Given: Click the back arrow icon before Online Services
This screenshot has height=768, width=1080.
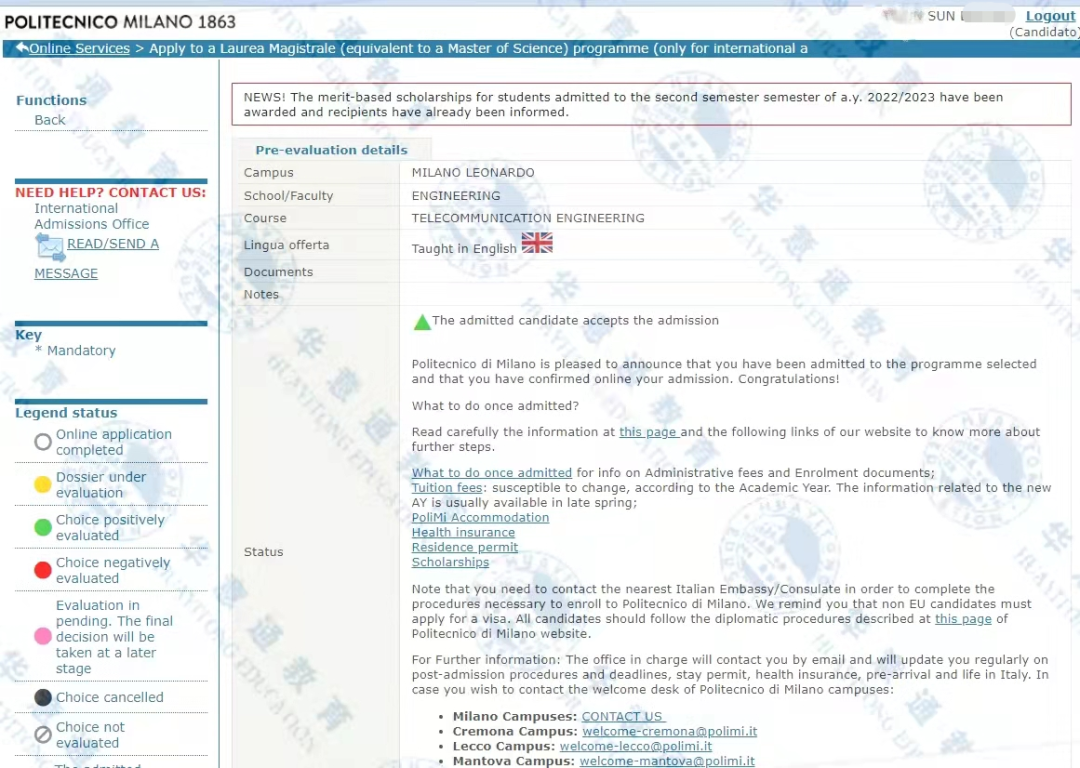Looking at the screenshot, I should click(22, 48).
